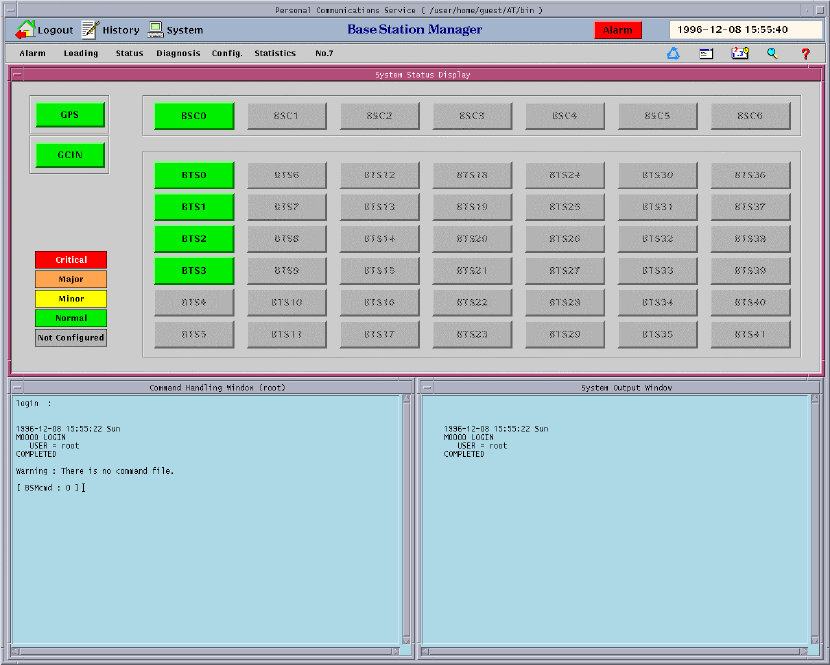The height and width of the screenshot is (665, 830).
Task: Click the BSMcmd command prompt line
Action: coord(50,488)
